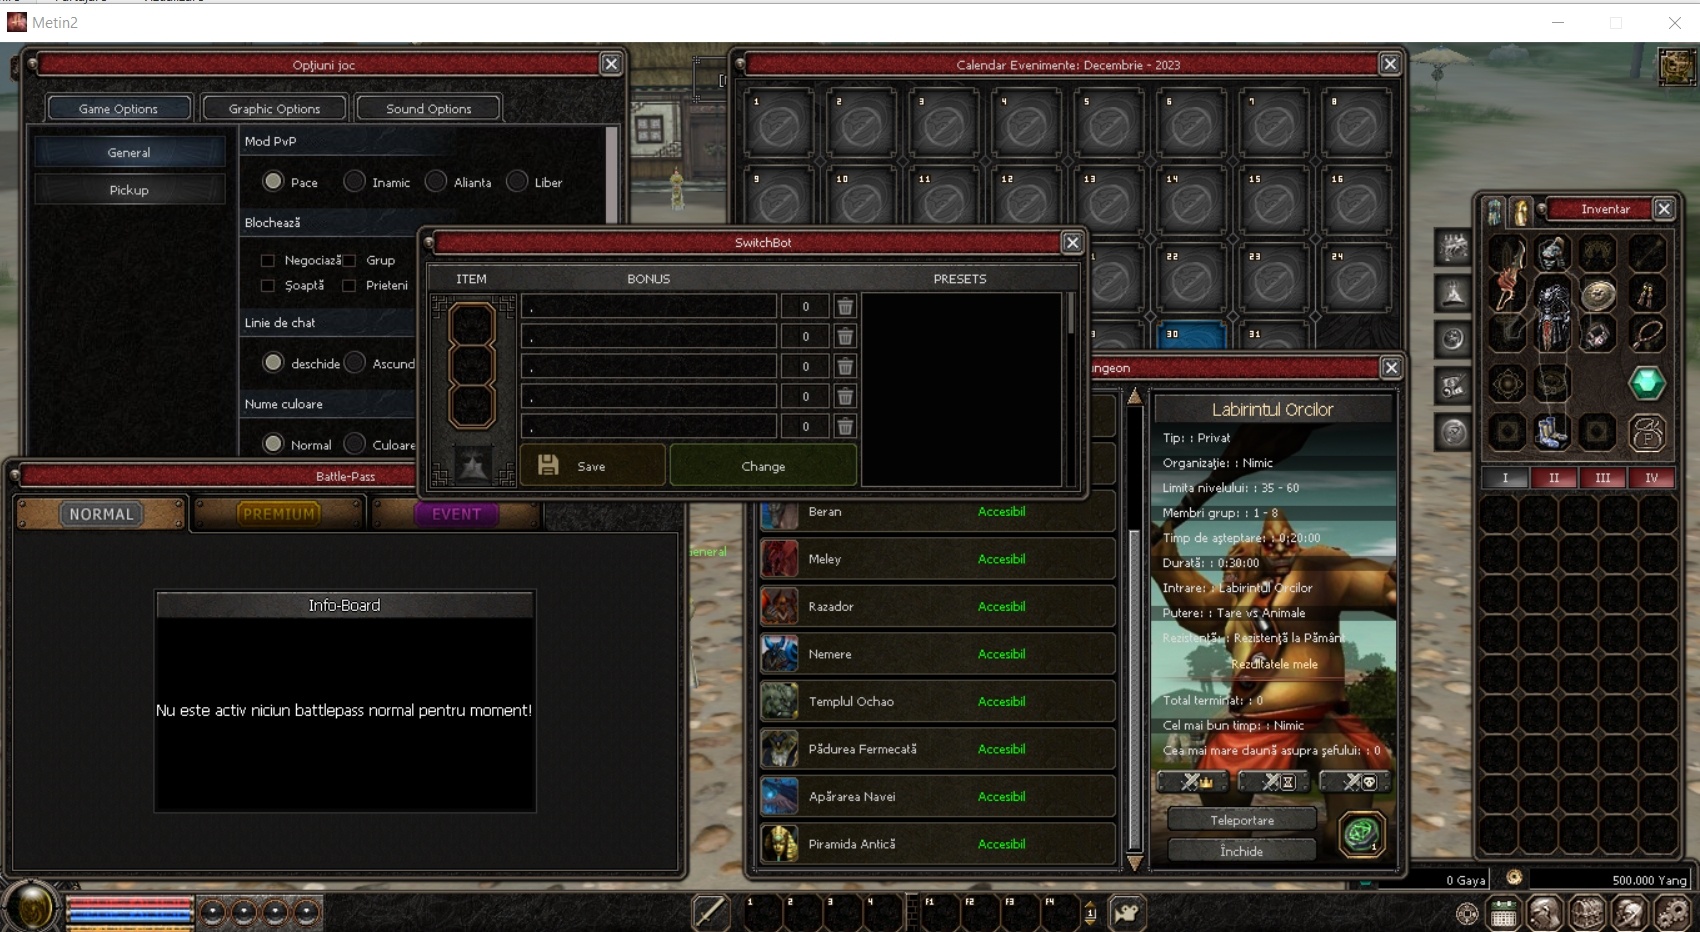Tick the Șoaptă block checkbox
Image resolution: width=1700 pixels, height=932 pixels.
[267, 285]
